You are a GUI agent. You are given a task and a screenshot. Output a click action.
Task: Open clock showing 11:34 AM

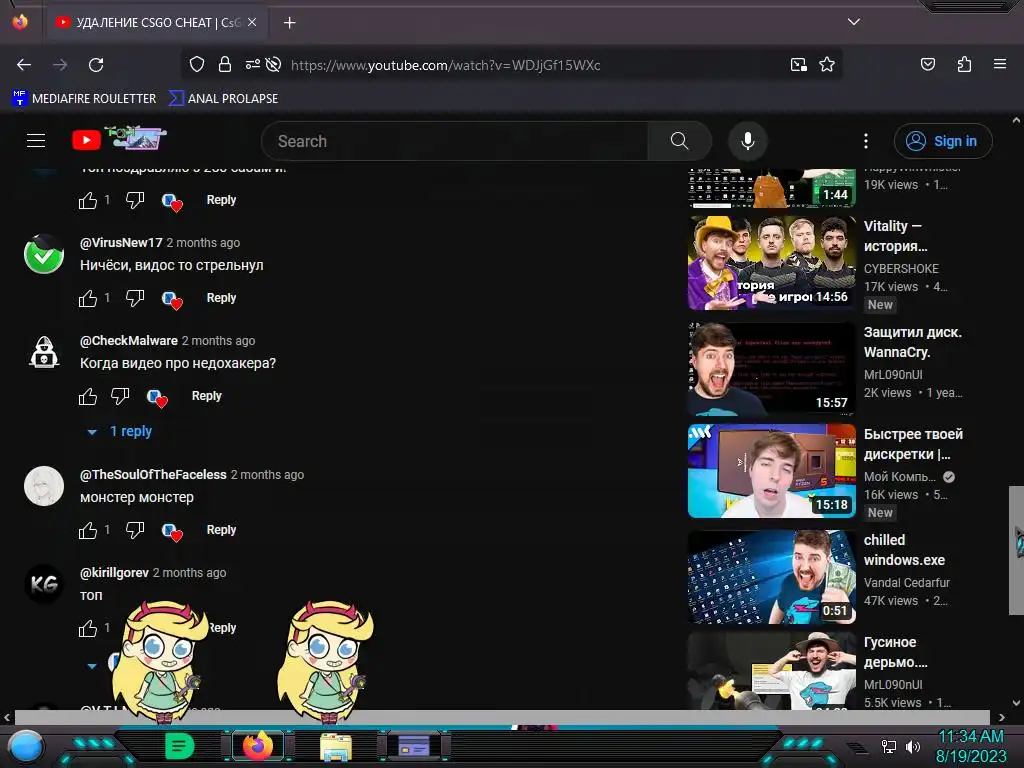click(971, 746)
